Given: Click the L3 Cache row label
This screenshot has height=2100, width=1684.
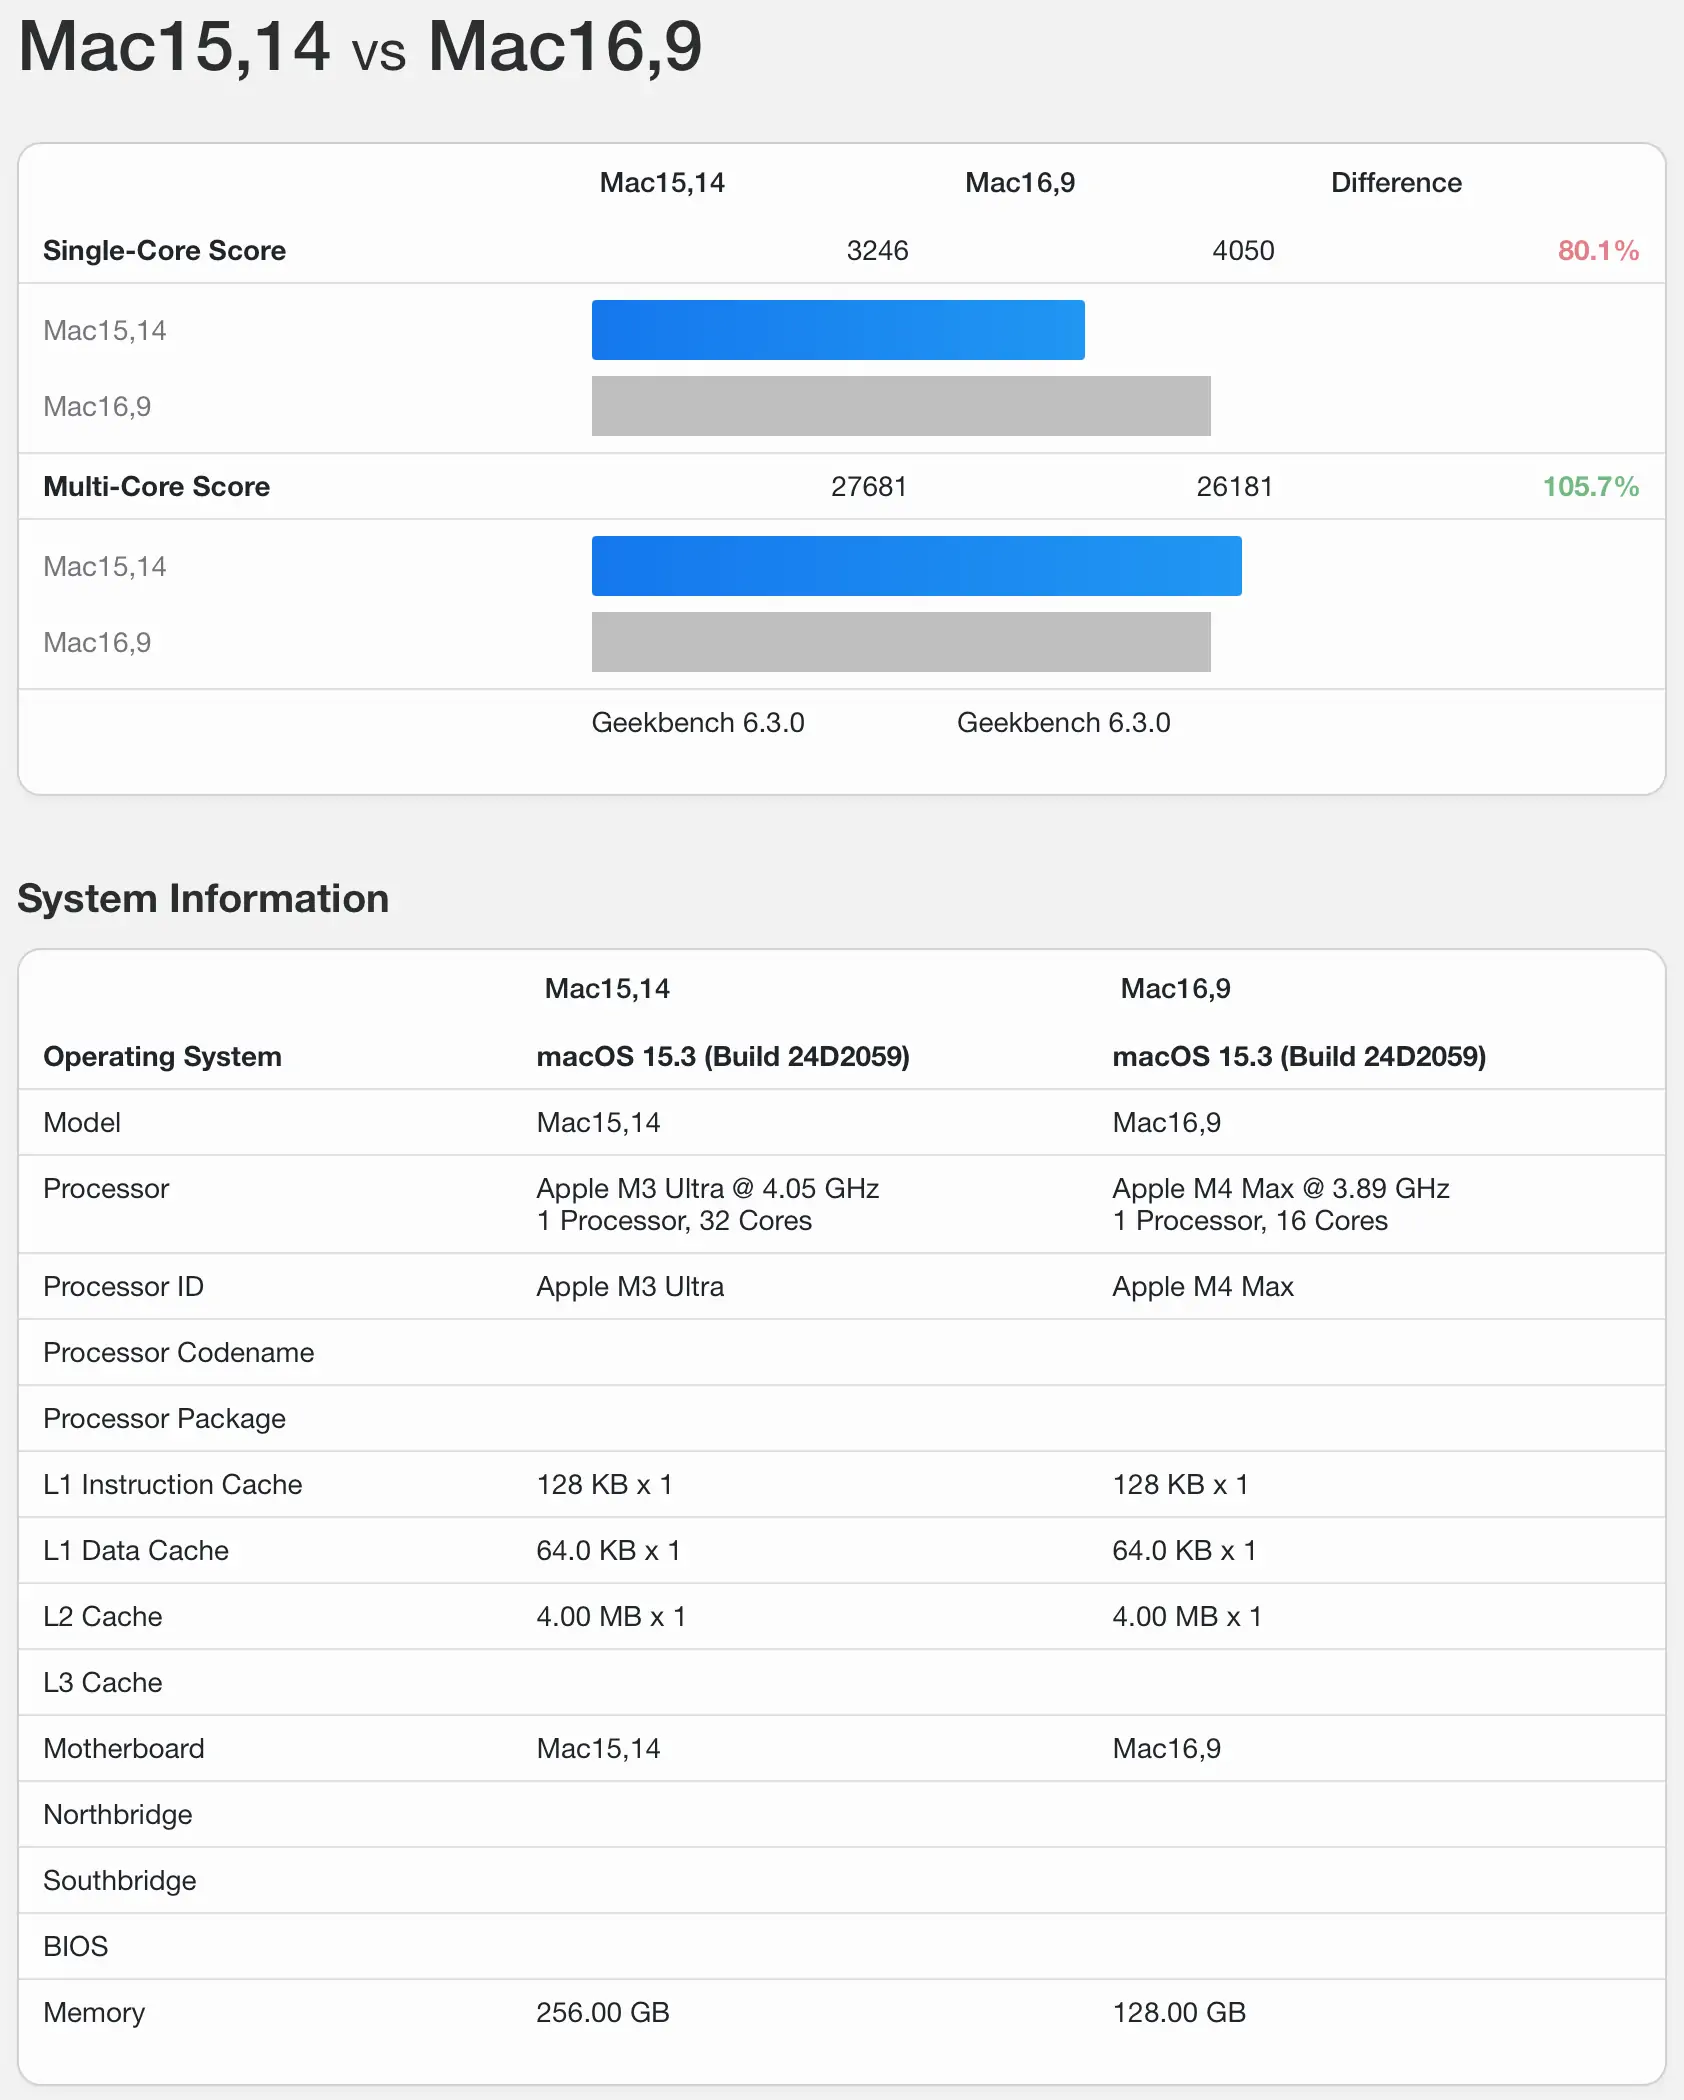Looking at the screenshot, I should [x=103, y=1682].
